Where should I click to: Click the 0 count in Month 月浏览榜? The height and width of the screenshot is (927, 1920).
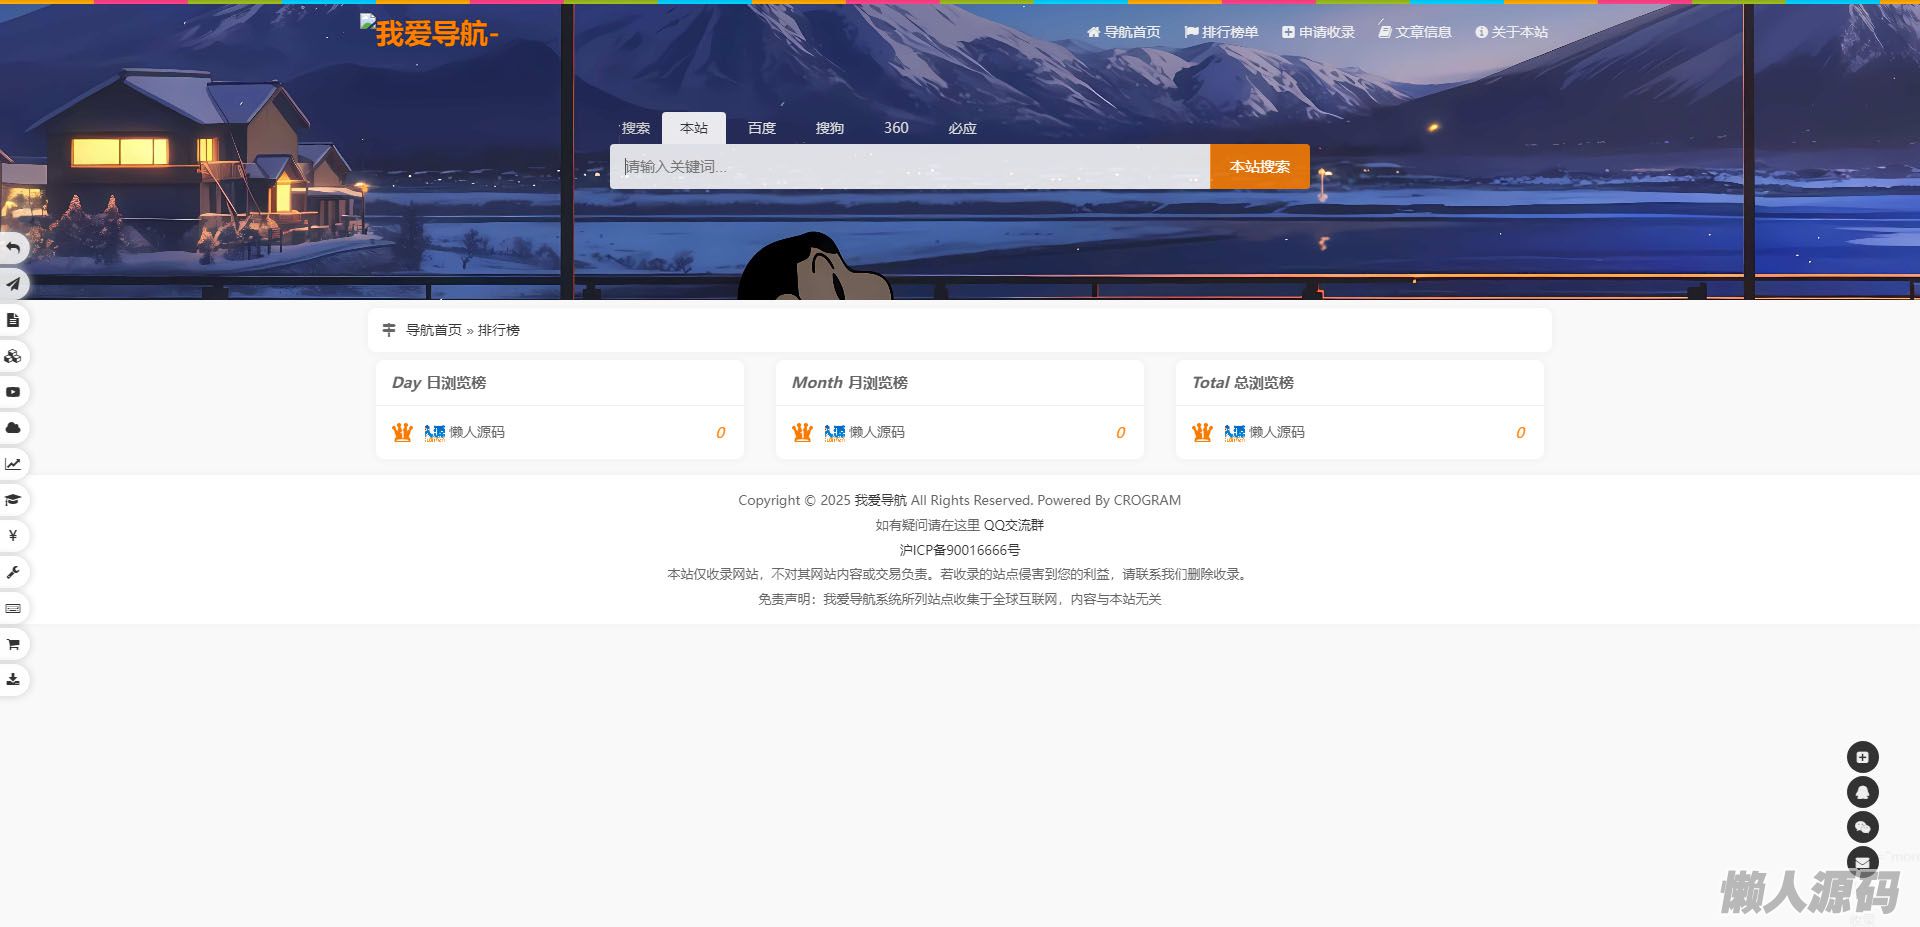click(x=1120, y=433)
